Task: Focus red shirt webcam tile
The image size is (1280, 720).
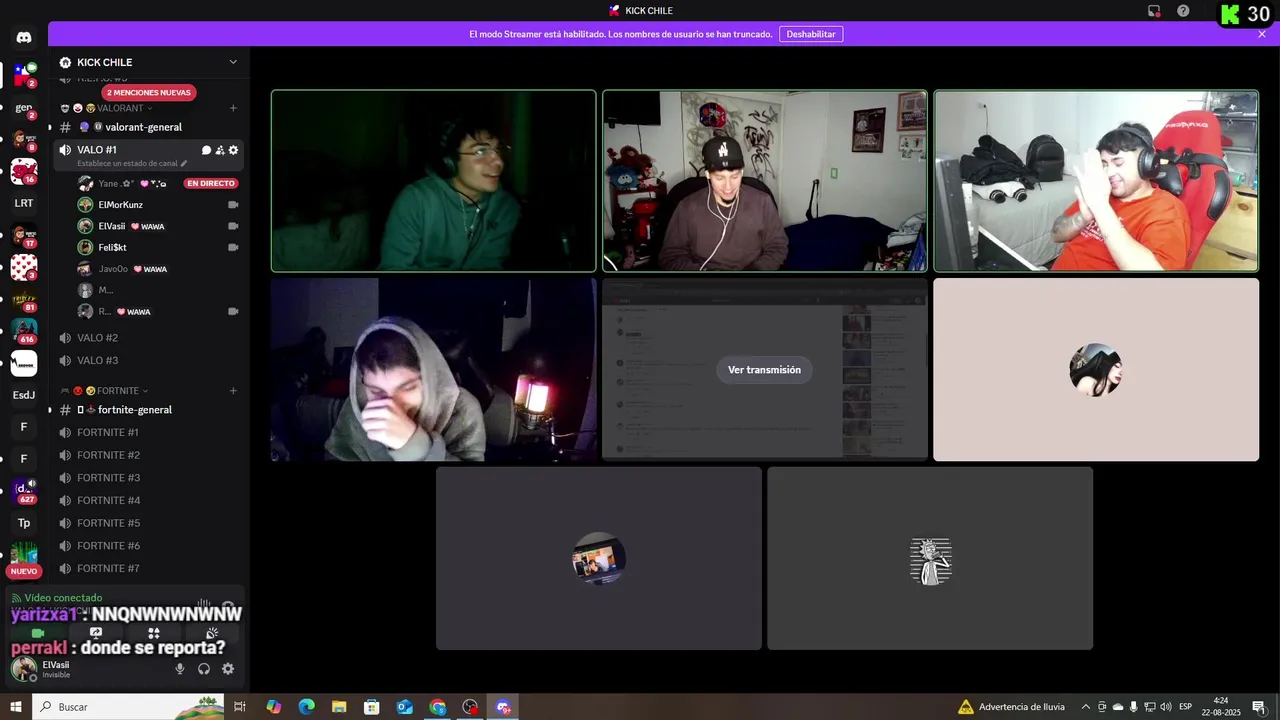Action: pos(1096,181)
